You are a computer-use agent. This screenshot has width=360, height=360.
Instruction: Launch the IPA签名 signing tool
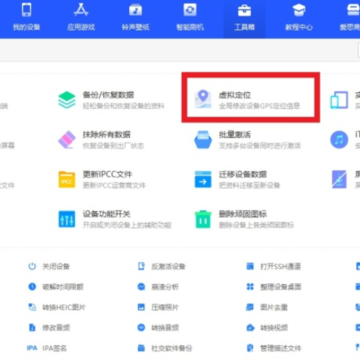tap(47, 348)
